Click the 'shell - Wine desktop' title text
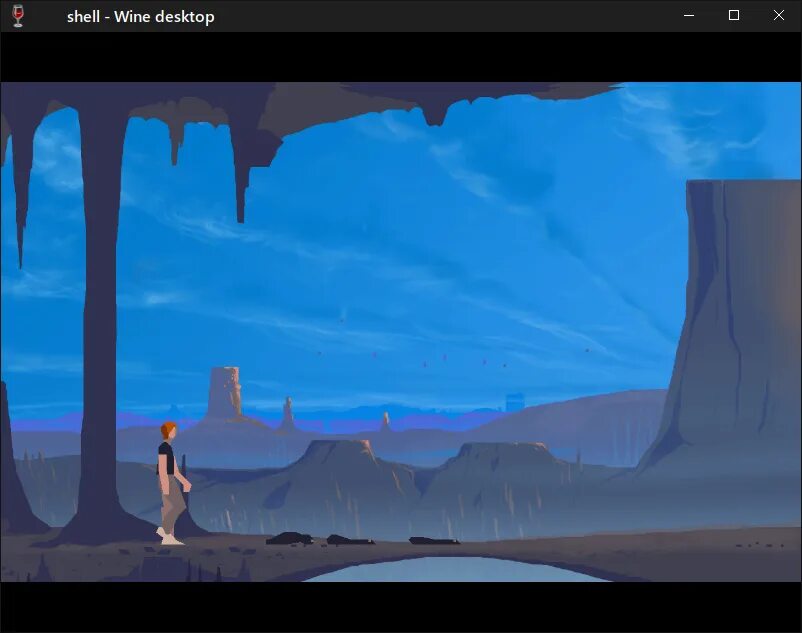 [141, 16]
